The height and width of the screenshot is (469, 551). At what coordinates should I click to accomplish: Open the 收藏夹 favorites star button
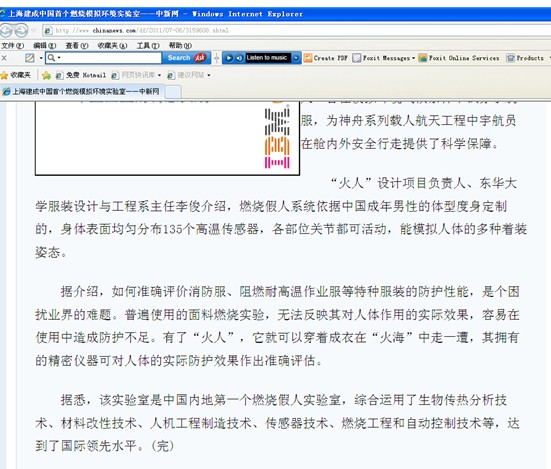click(16, 75)
